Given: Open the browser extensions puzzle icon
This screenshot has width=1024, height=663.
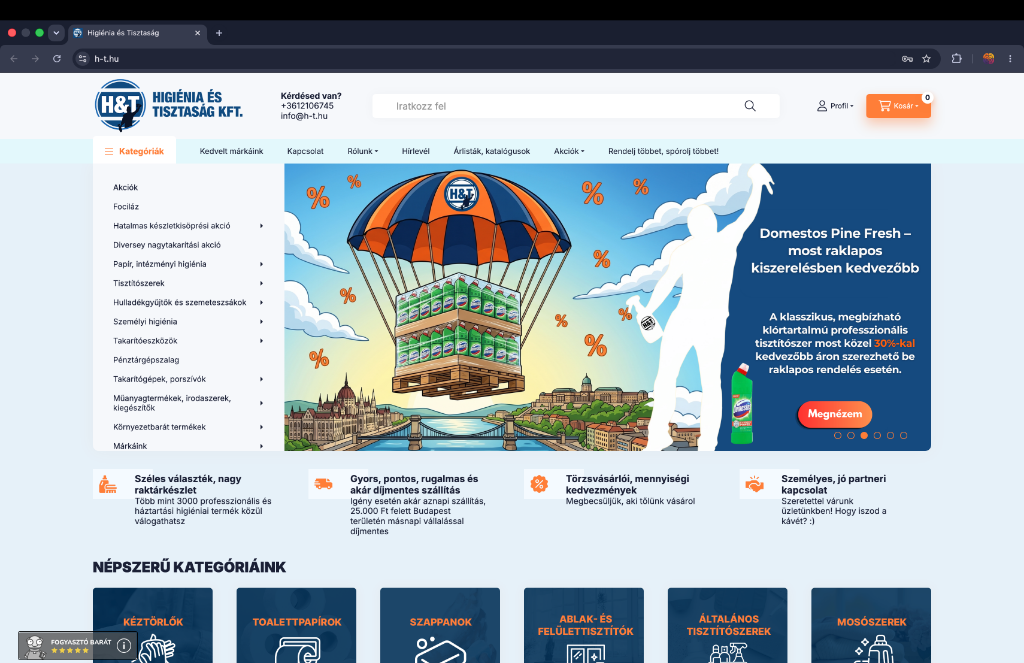Looking at the screenshot, I should [956, 59].
